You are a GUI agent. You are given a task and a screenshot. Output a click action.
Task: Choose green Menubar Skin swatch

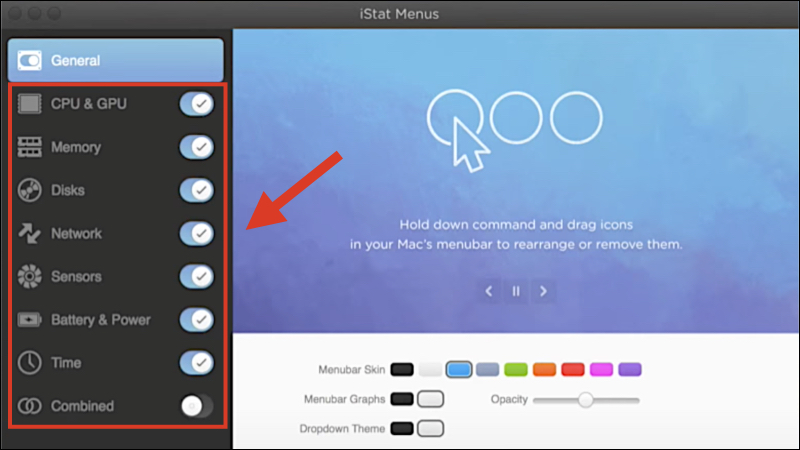[x=516, y=369]
